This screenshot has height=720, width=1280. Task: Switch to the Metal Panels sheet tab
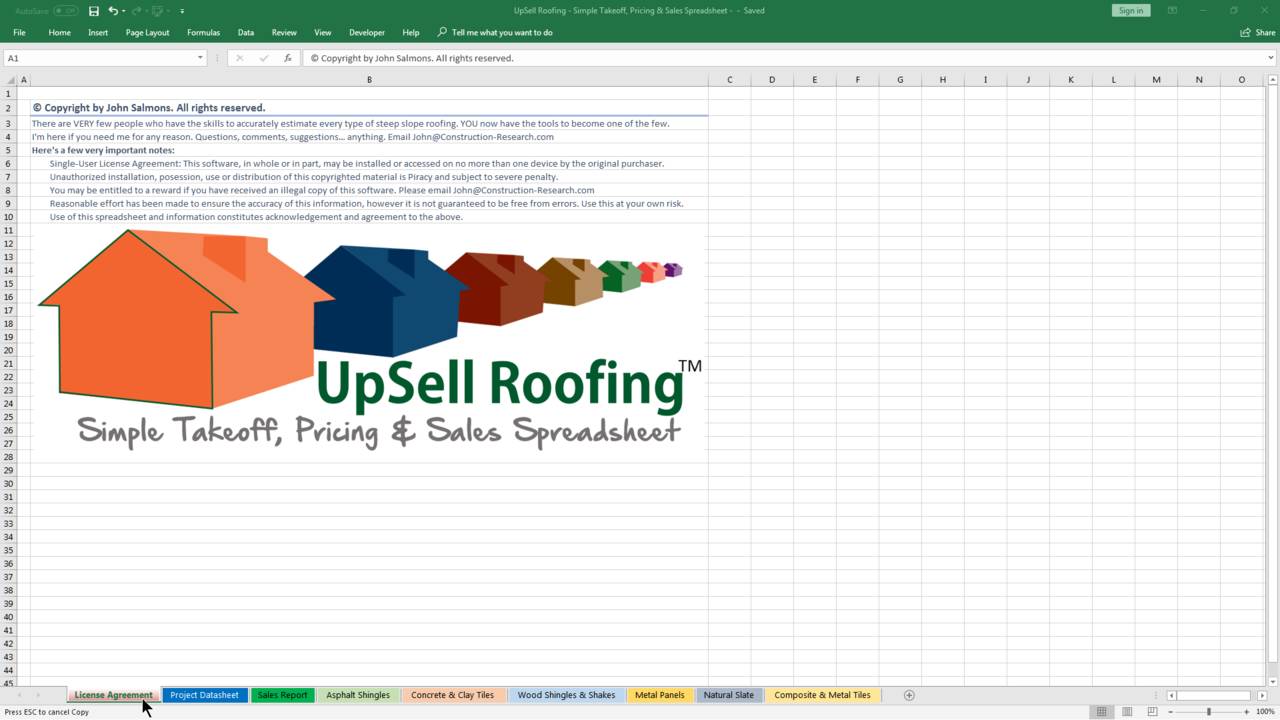pos(659,694)
